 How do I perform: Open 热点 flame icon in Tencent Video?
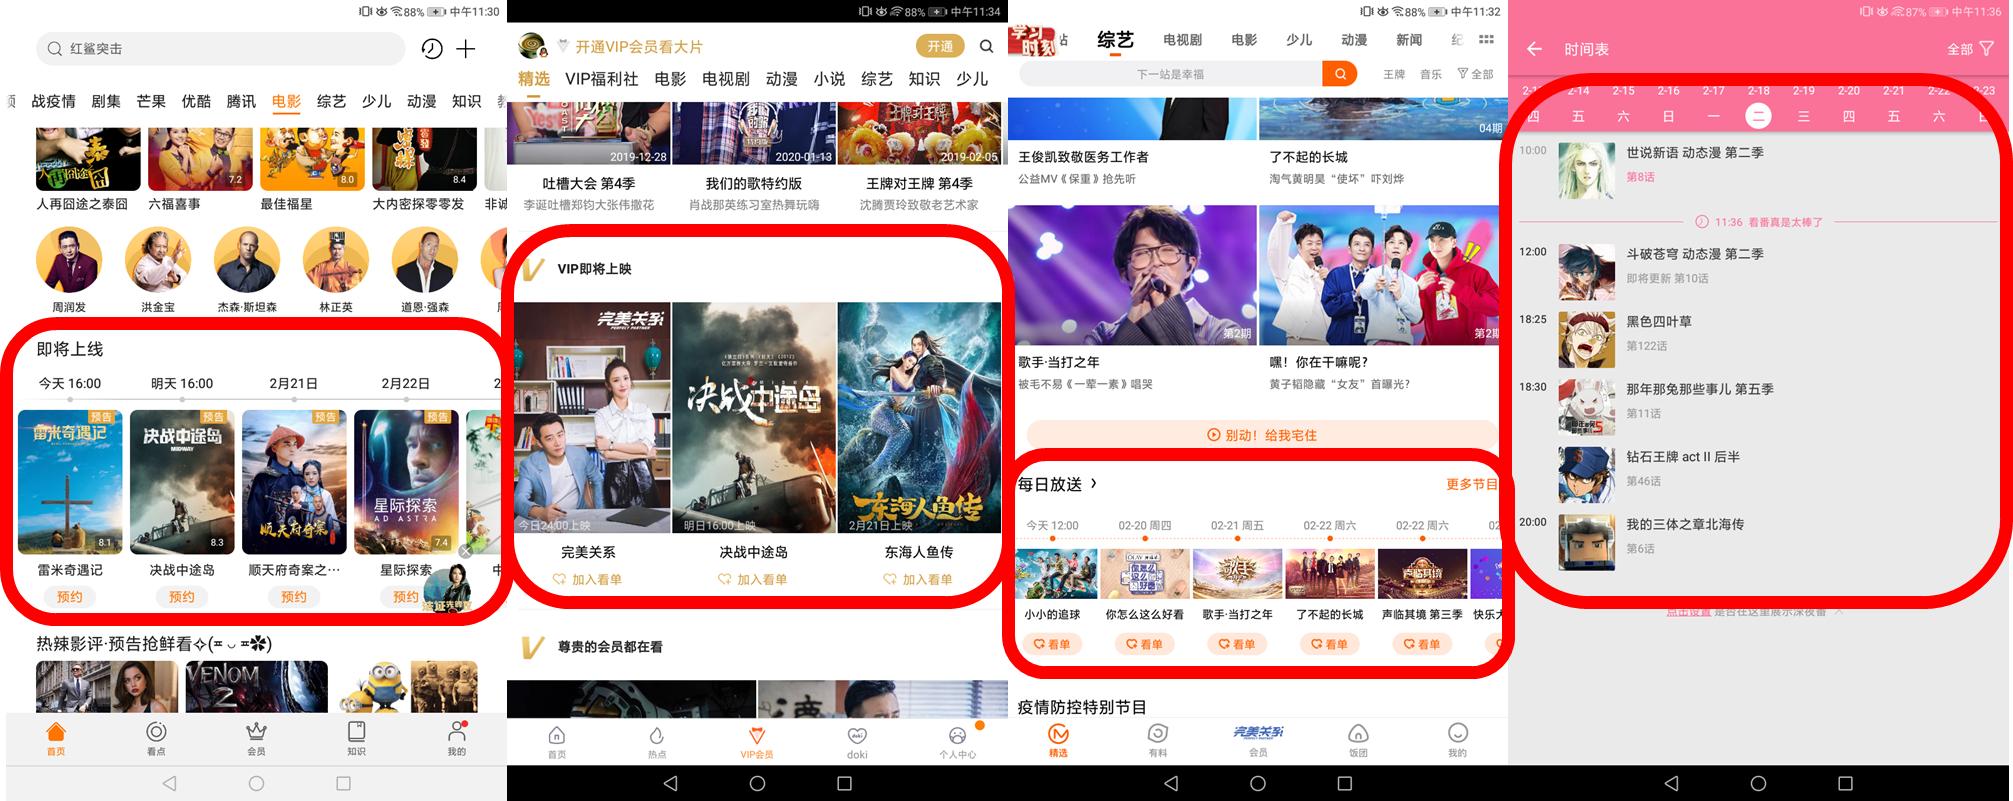tap(657, 742)
